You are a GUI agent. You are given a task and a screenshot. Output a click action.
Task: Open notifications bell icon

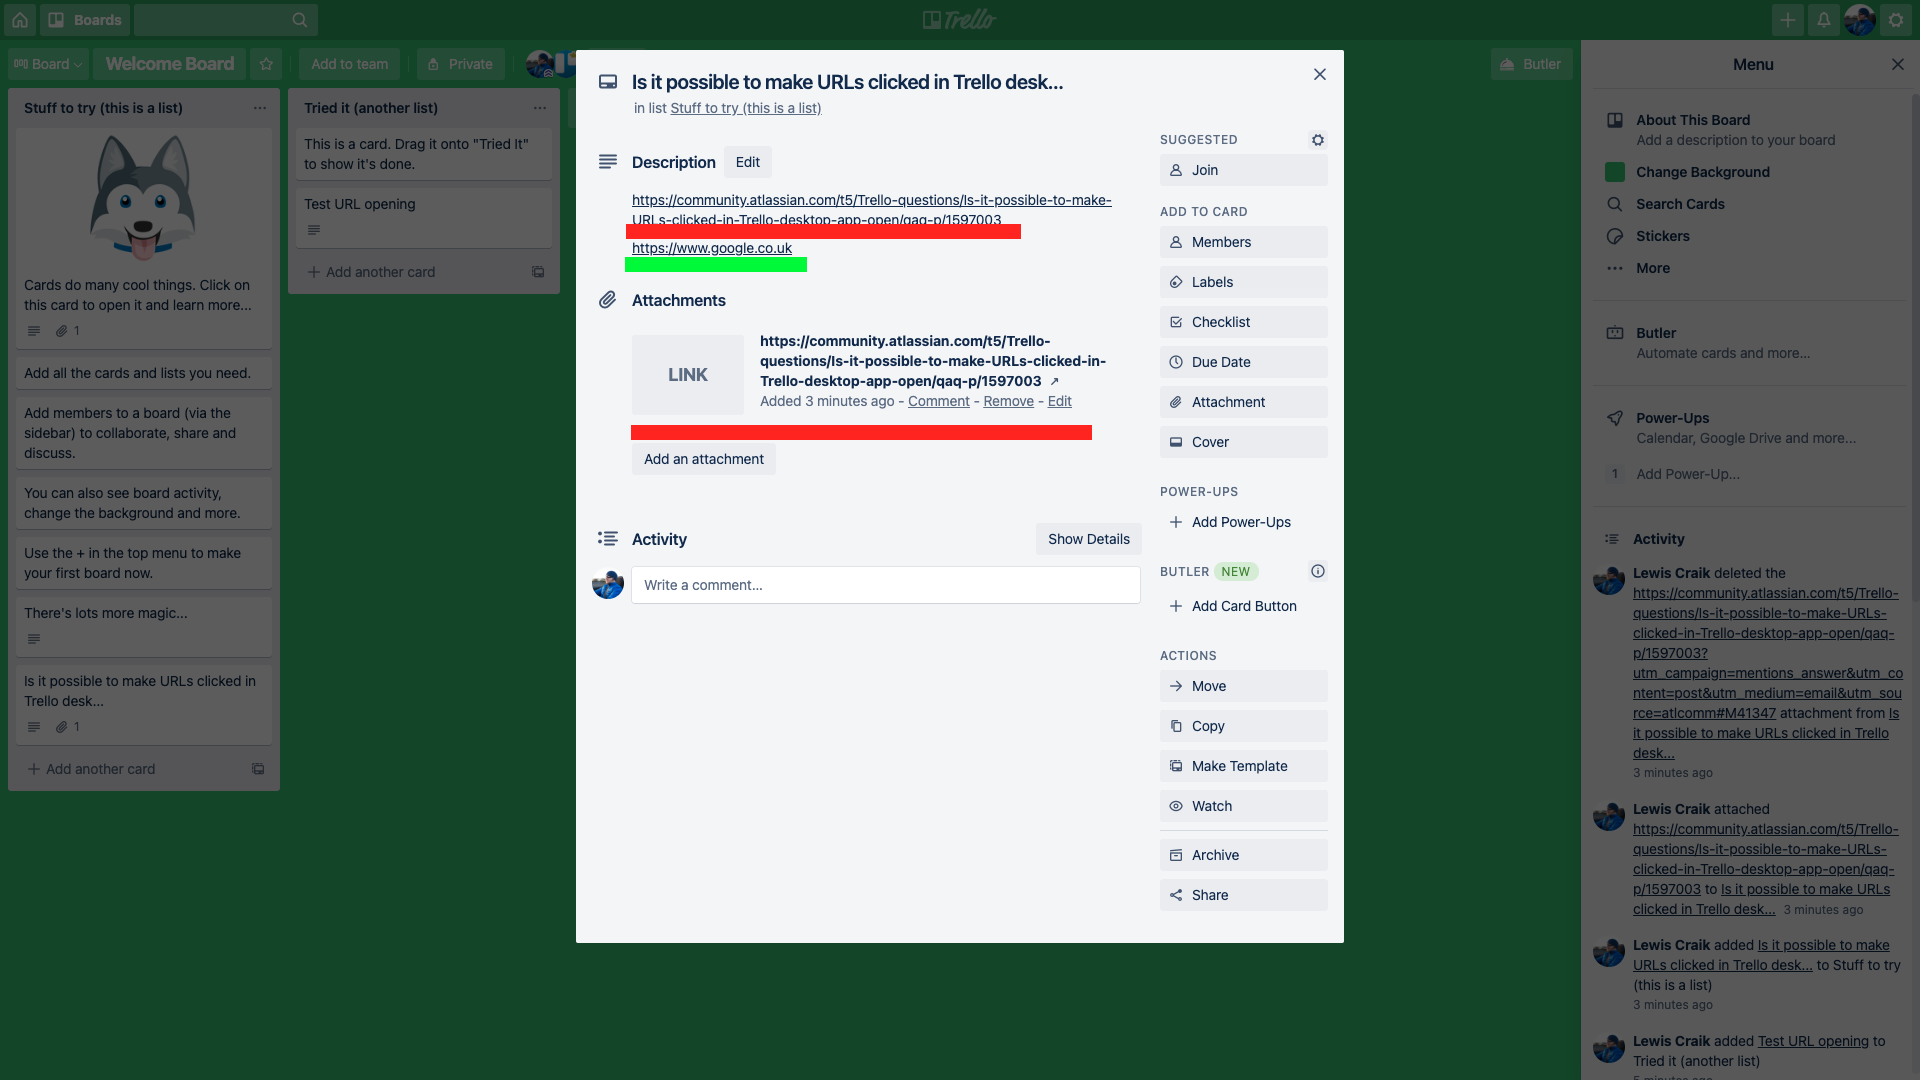pos(1824,20)
